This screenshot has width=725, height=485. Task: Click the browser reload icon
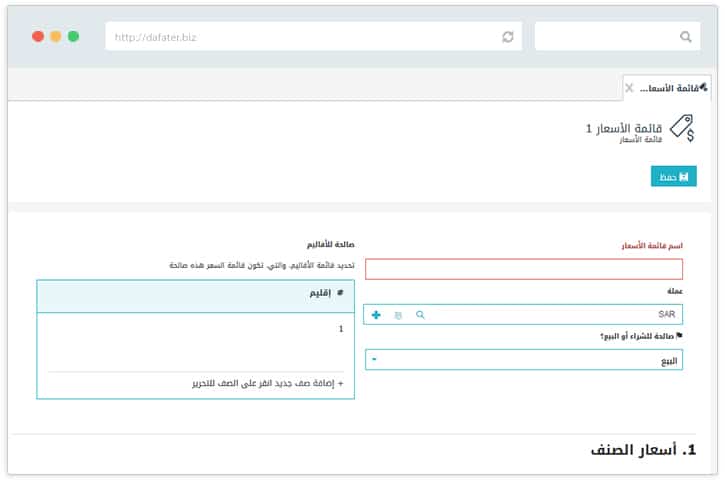point(508,37)
